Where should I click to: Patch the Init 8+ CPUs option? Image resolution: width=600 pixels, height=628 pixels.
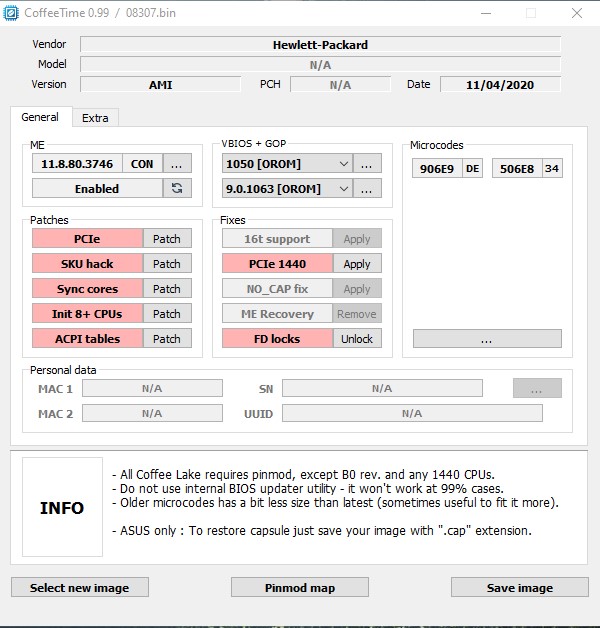click(167, 314)
